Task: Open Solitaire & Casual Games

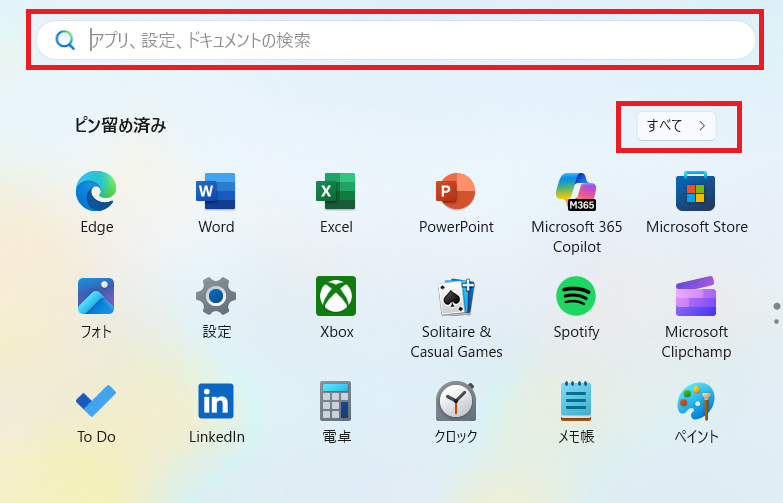Action: tap(456, 296)
